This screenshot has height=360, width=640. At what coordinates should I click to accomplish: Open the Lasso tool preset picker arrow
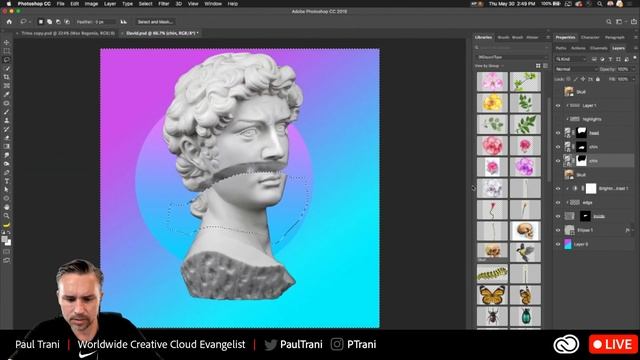(x=29, y=22)
